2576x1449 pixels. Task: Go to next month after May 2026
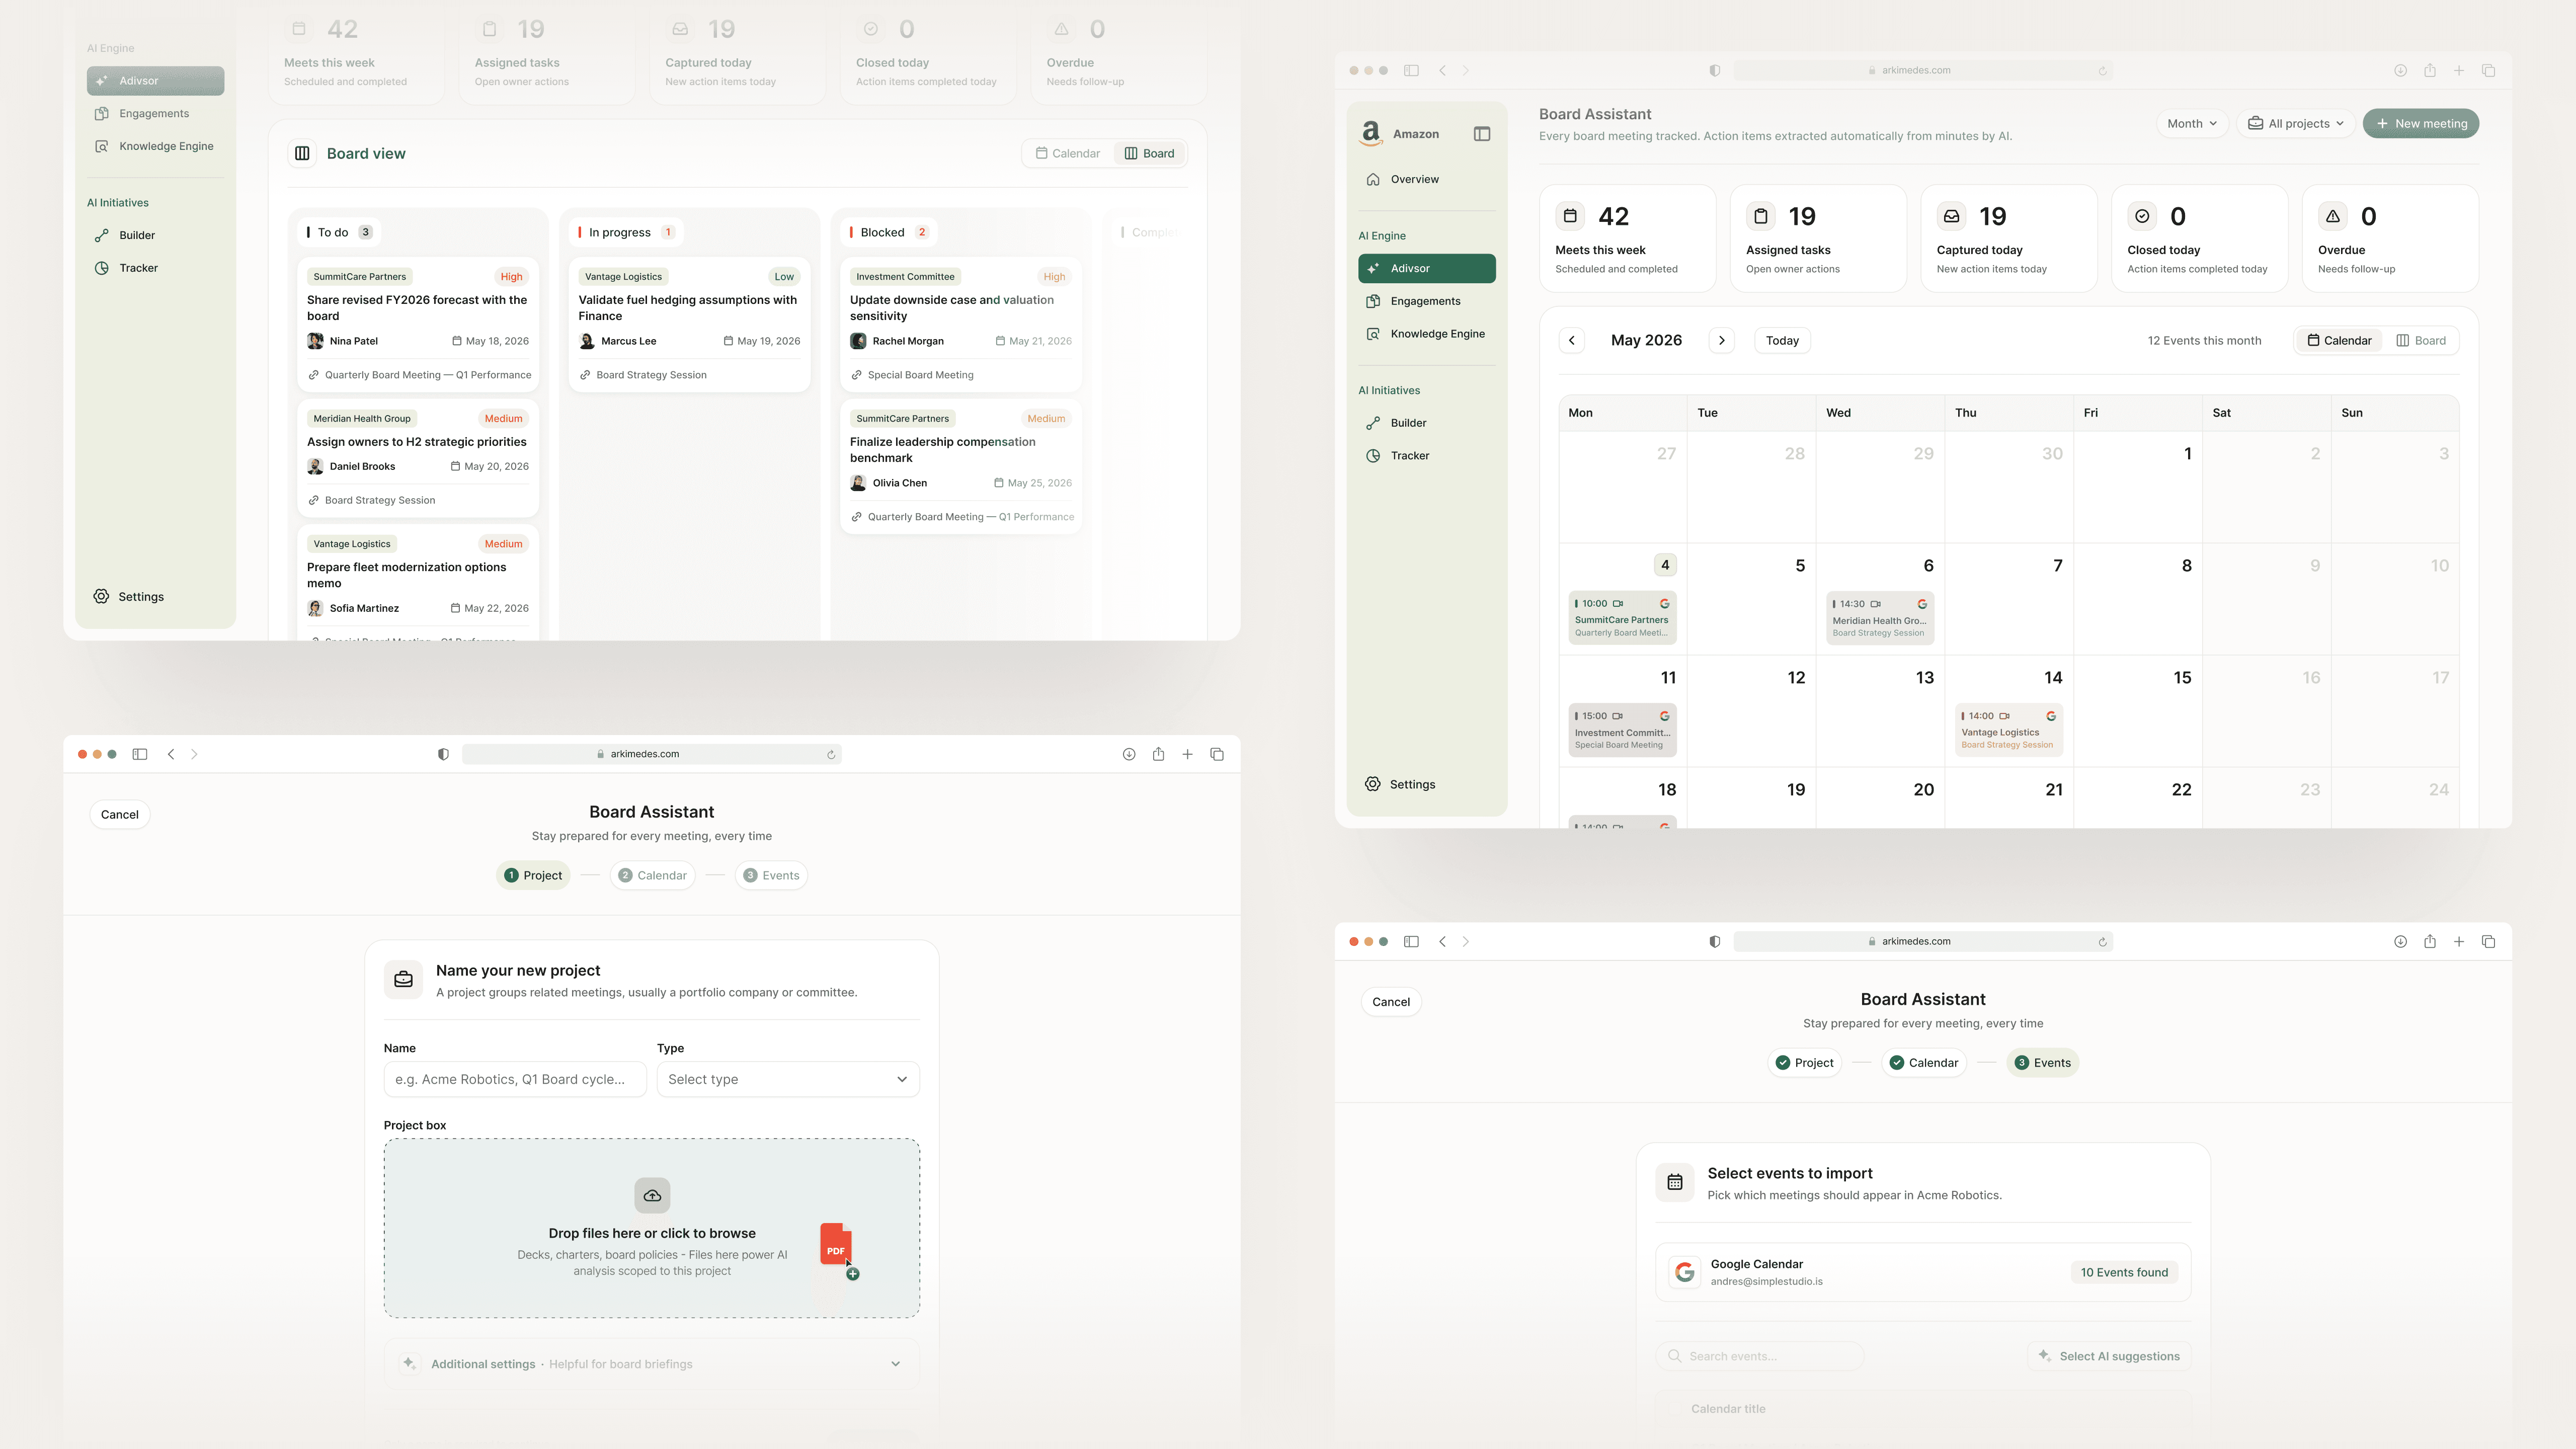coord(1721,341)
